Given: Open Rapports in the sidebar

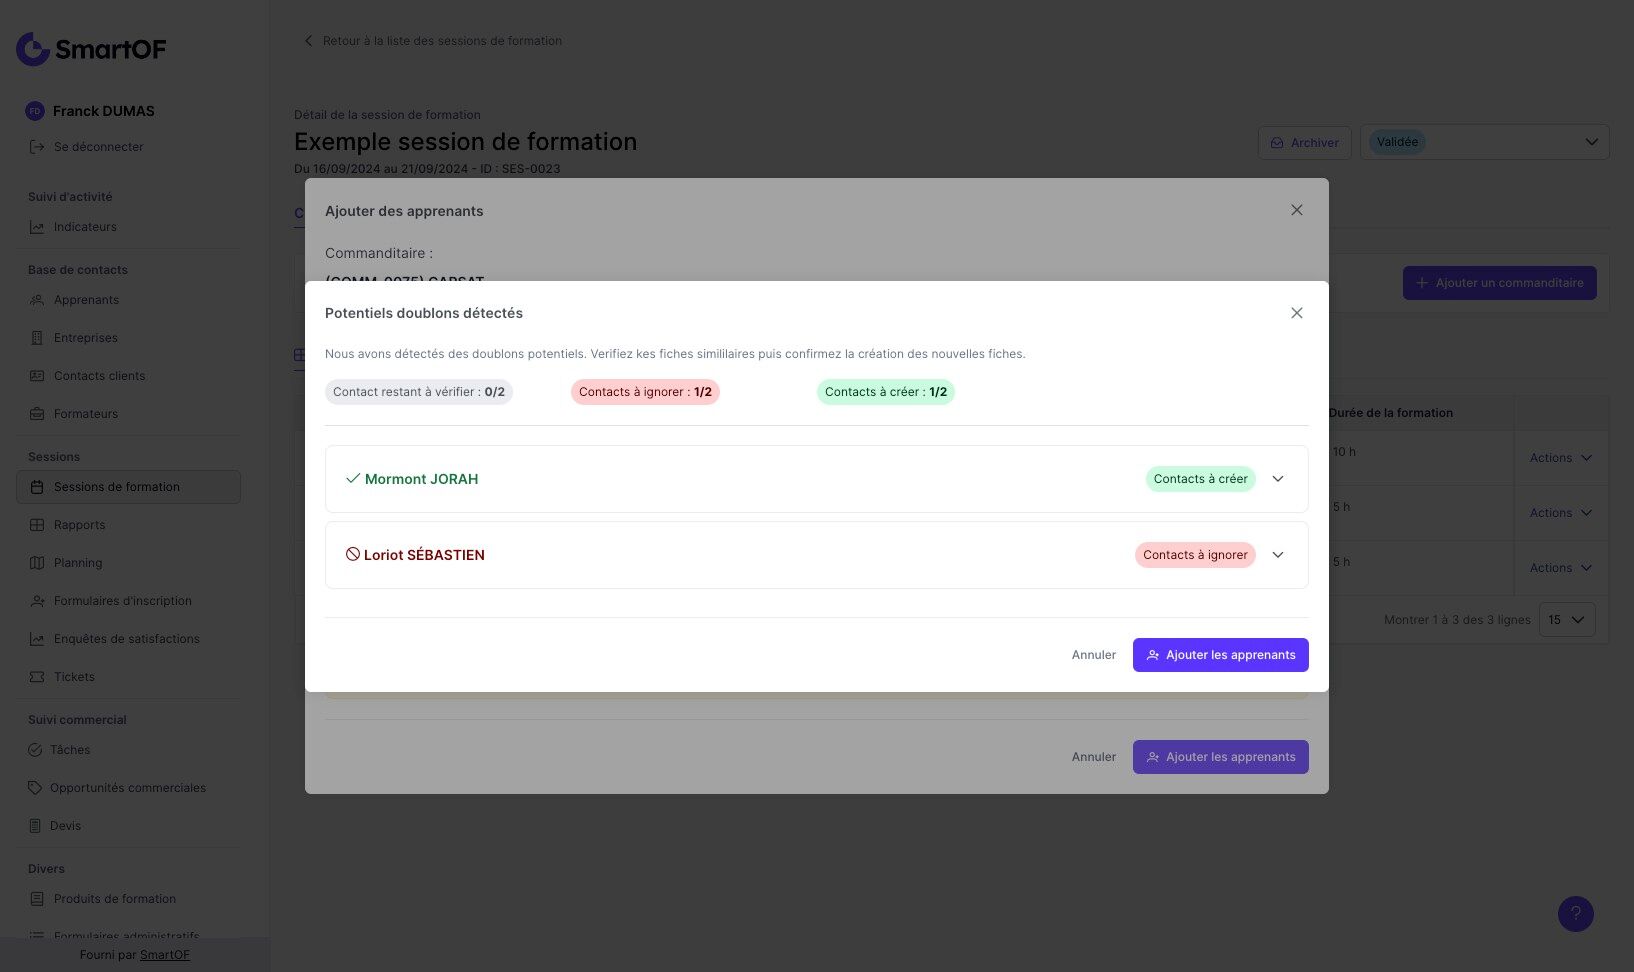Looking at the screenshot, I should click(x=80, y=525).
